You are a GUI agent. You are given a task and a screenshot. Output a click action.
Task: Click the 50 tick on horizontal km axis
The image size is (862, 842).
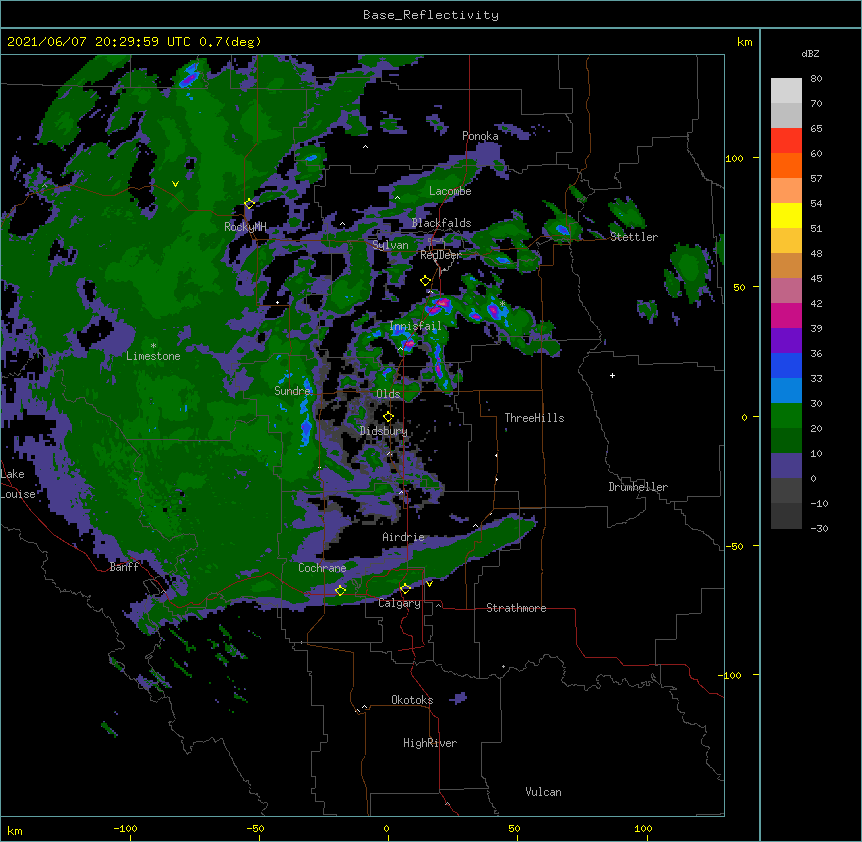click(x=514, y=828)
